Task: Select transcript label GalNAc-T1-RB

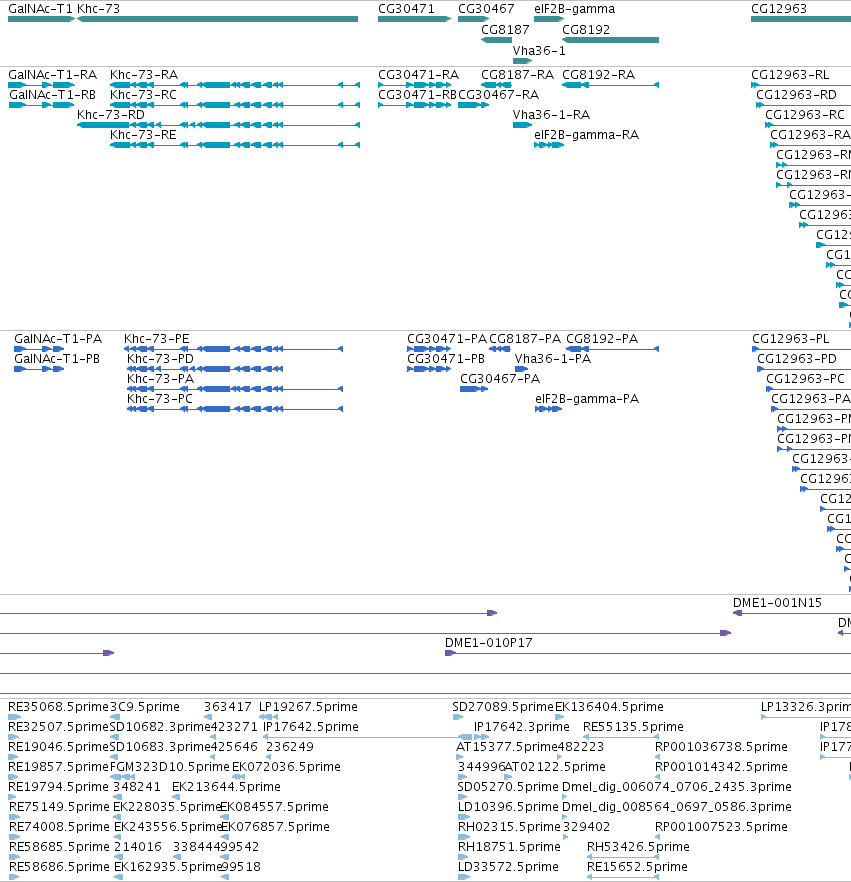Action: pyautogui.click(x=52, y=95)
